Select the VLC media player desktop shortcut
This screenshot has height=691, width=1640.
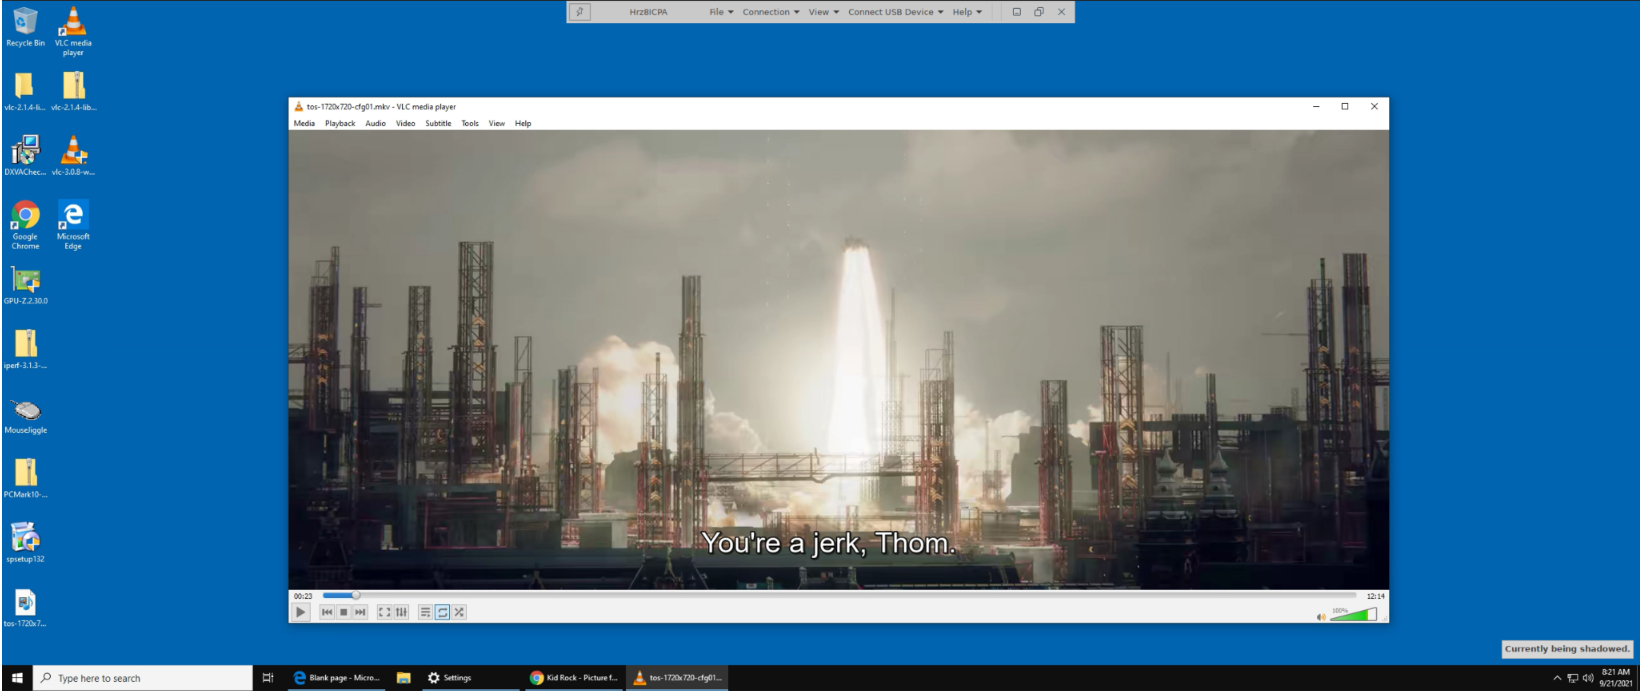73,31
